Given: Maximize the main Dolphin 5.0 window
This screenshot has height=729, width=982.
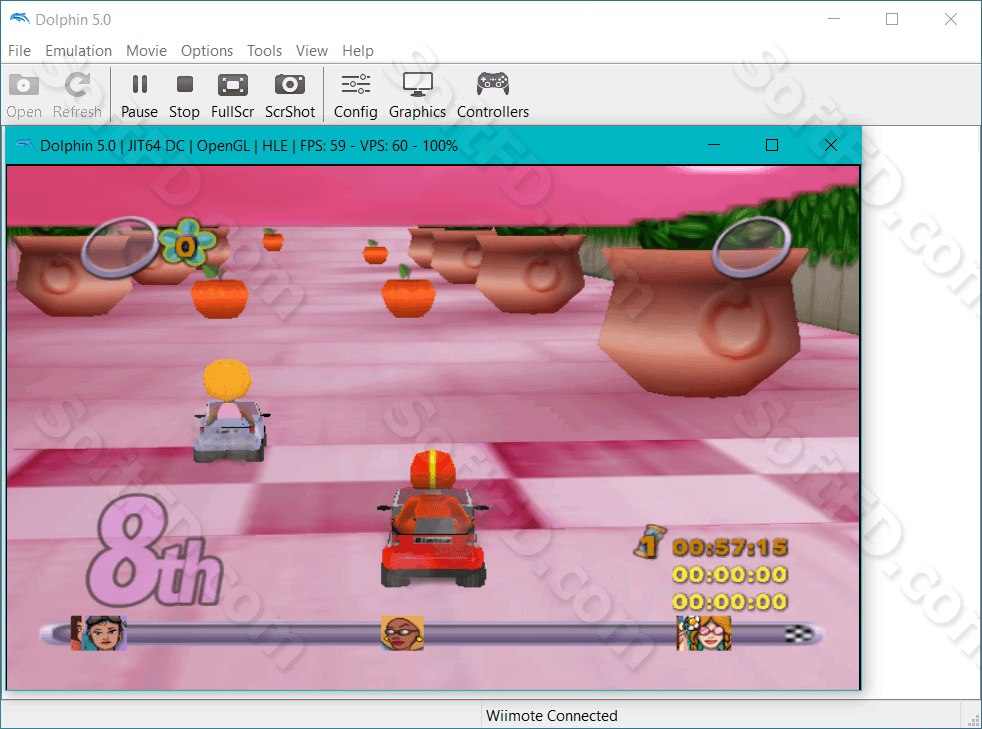Looking at the screenshot, I should 892,19.
